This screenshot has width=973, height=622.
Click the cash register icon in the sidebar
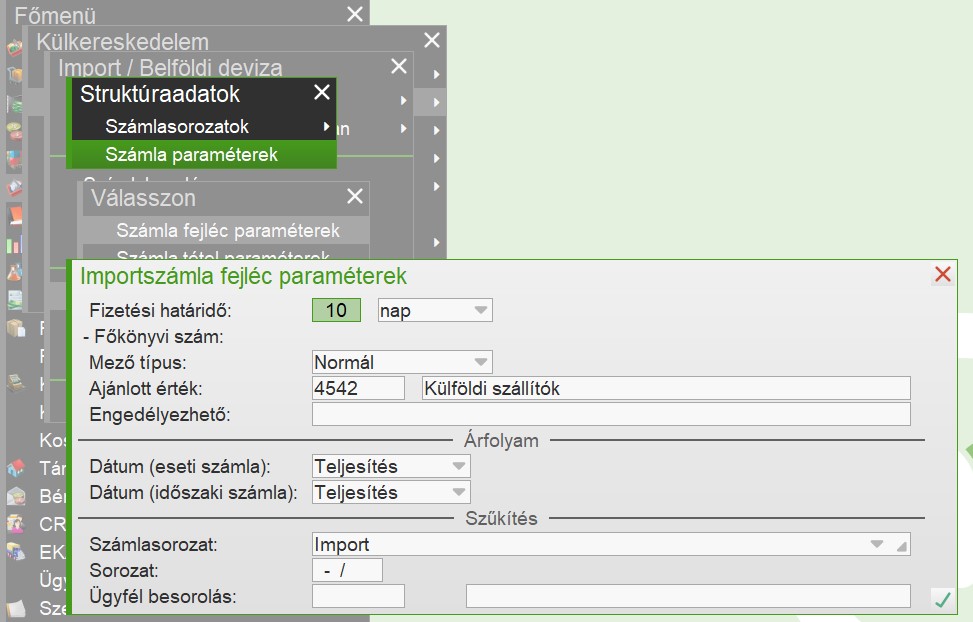(x=16, y=383)
